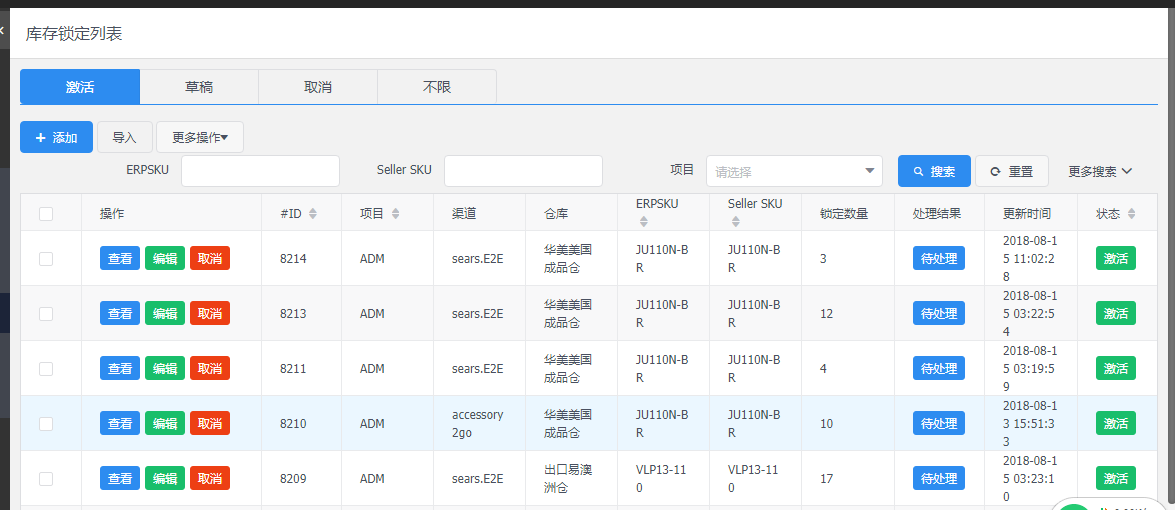
Task: Click 待处理 status for row 8214
Action: tap(939, 258)
